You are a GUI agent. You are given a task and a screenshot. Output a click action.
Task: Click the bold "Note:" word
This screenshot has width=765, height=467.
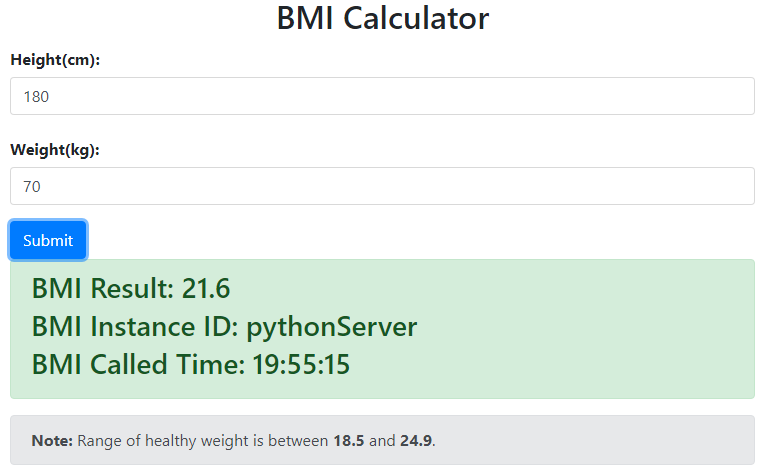pyautogui.click(x=52, y=441)
